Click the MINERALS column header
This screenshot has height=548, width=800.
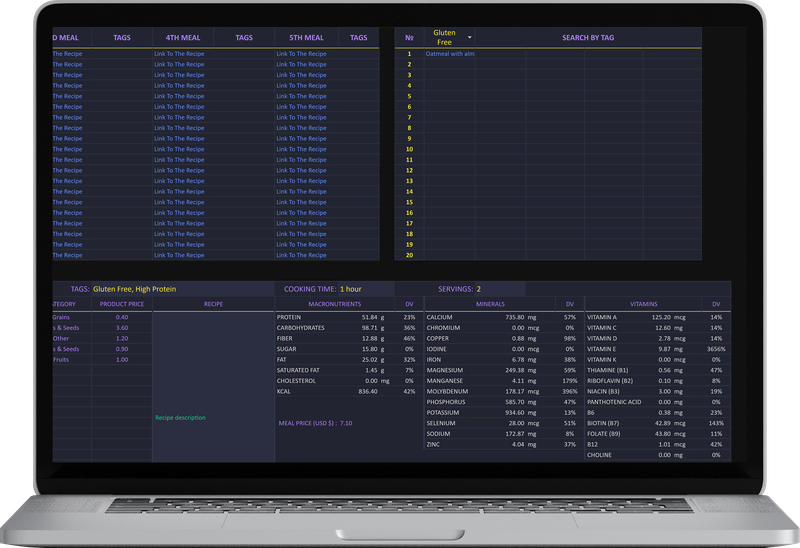click(490, 304)
